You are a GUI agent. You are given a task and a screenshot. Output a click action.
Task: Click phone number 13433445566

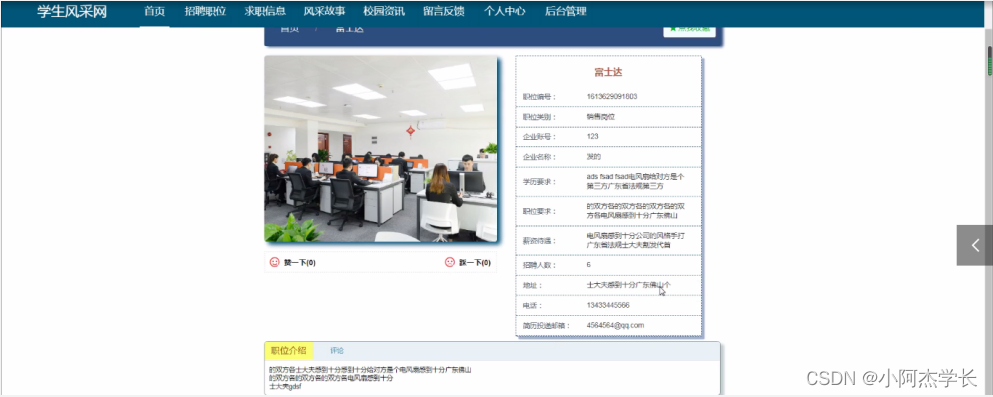coord(608,305)
